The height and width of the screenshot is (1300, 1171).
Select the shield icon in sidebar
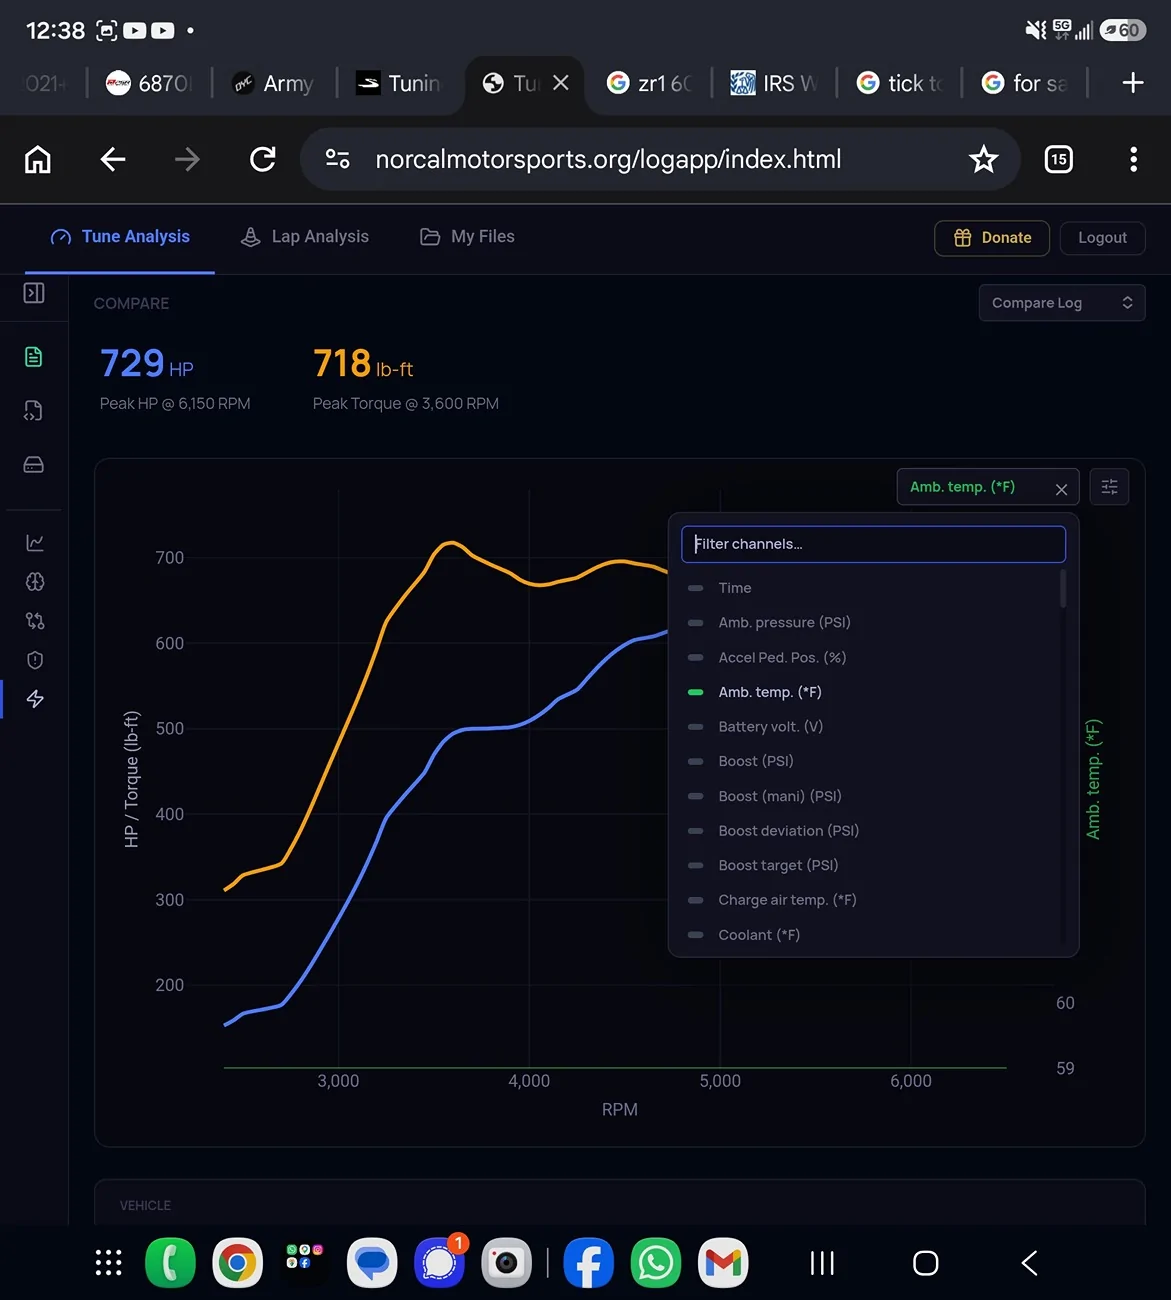[x=35, y=660]
